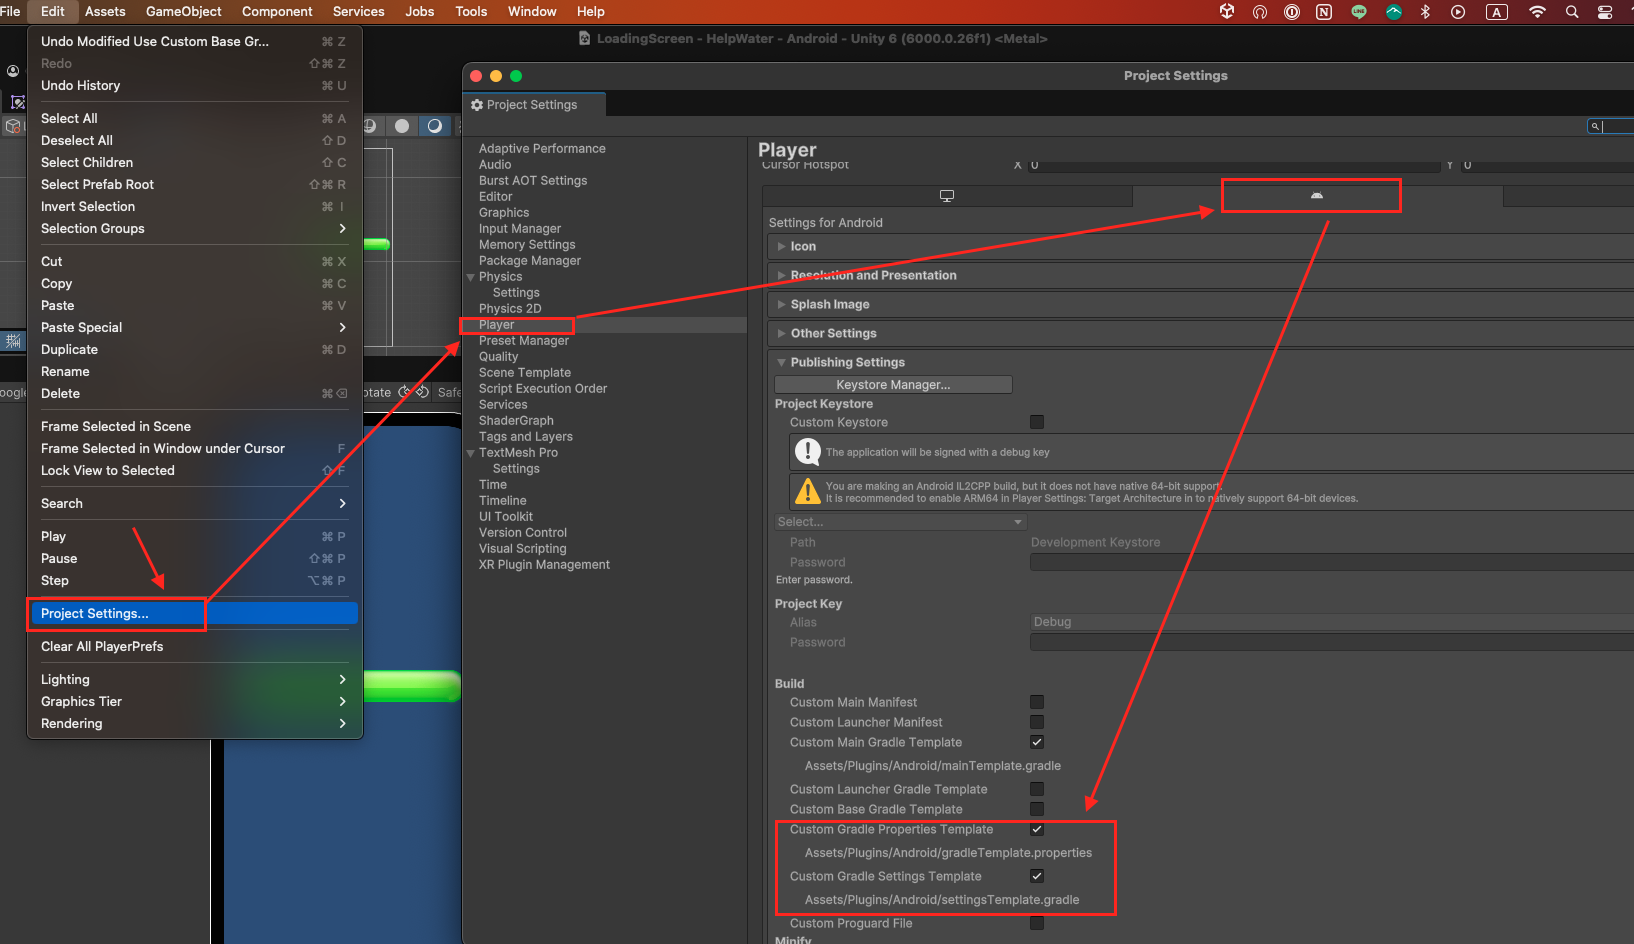Click the cube icon with red dot in Unity editor
Screen dimensions: 1634x944
(13, 126)
